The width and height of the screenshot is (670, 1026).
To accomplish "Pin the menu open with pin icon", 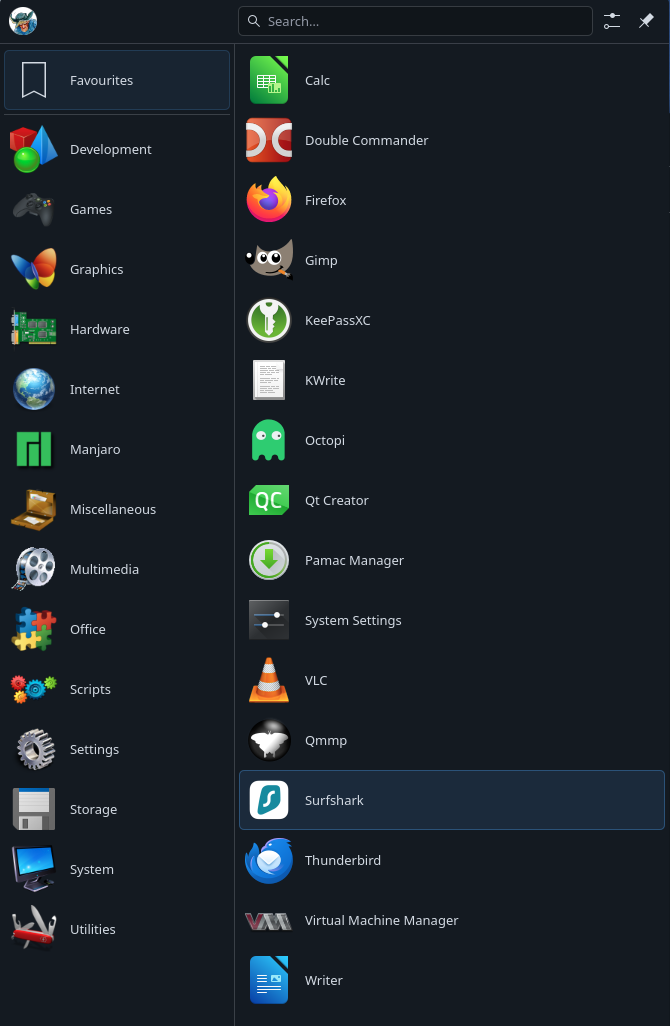I will point(646,21).
